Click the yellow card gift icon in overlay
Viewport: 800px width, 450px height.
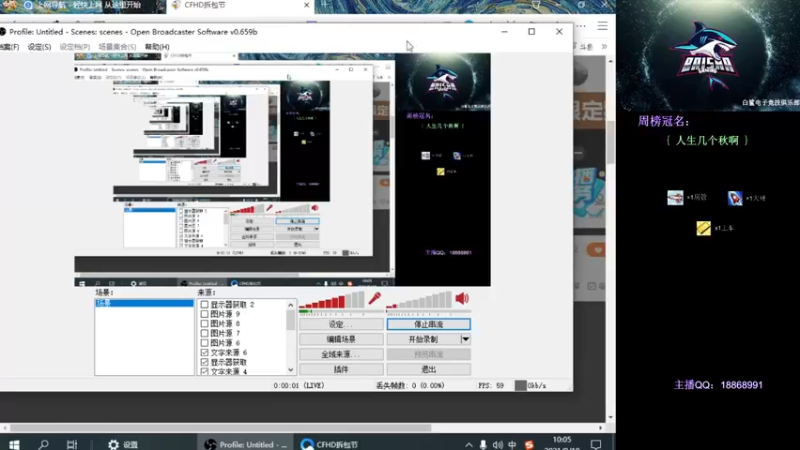pos(703,228)
